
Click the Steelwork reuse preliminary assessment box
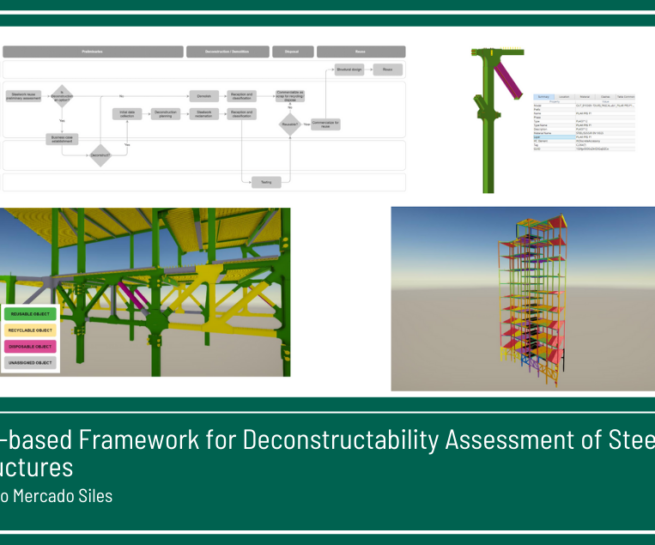(25, 96)
